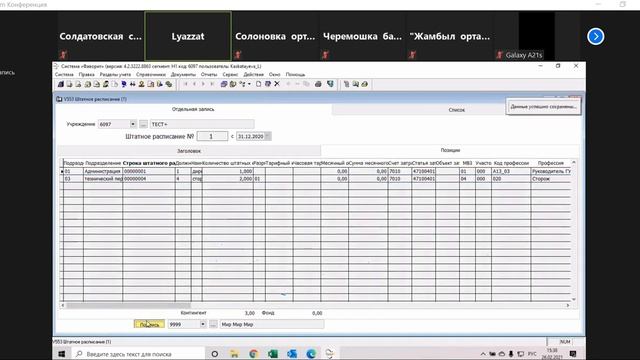Screen dimensions: 640x360
Task: Select cell 00000004 in table
Action: pos(149,179)
